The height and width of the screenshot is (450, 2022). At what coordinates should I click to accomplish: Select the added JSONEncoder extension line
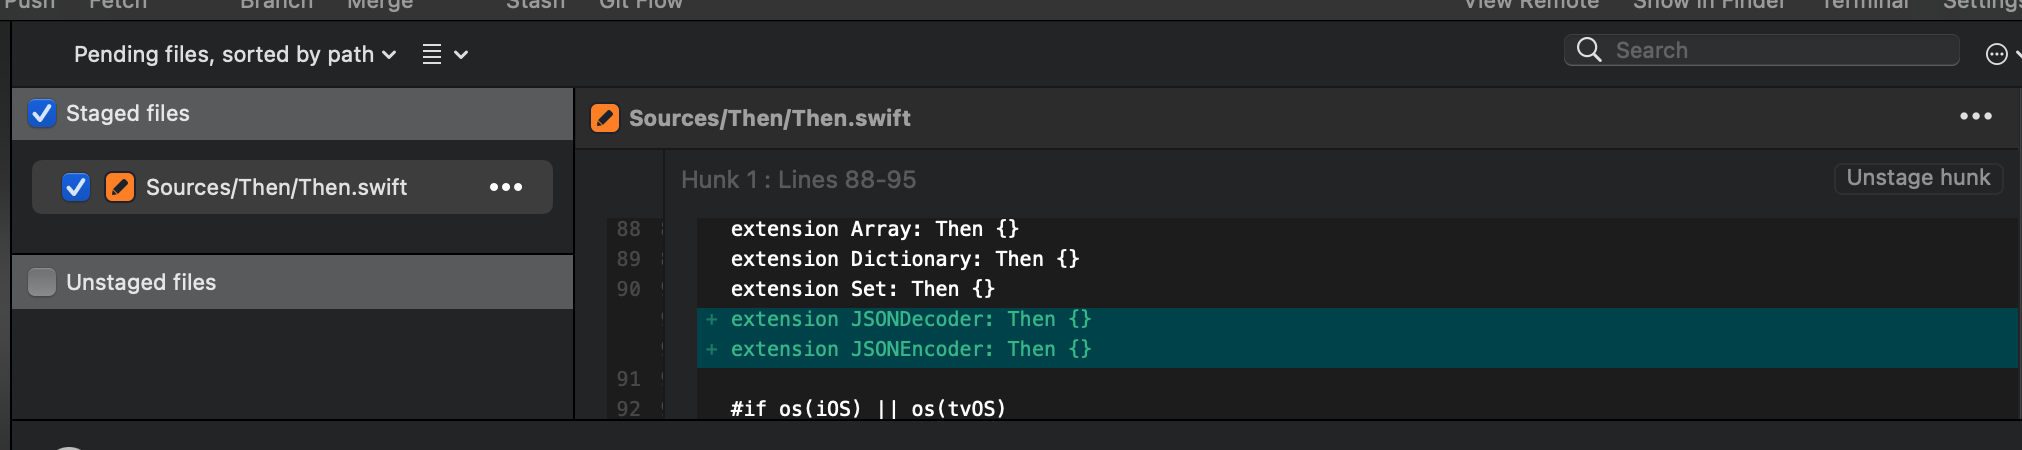(x=1357, y=349)
